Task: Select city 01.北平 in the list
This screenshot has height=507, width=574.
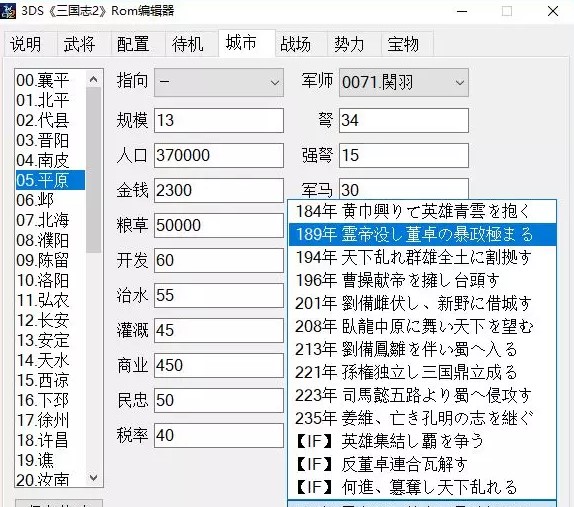Action: click(x=50, y=100)
